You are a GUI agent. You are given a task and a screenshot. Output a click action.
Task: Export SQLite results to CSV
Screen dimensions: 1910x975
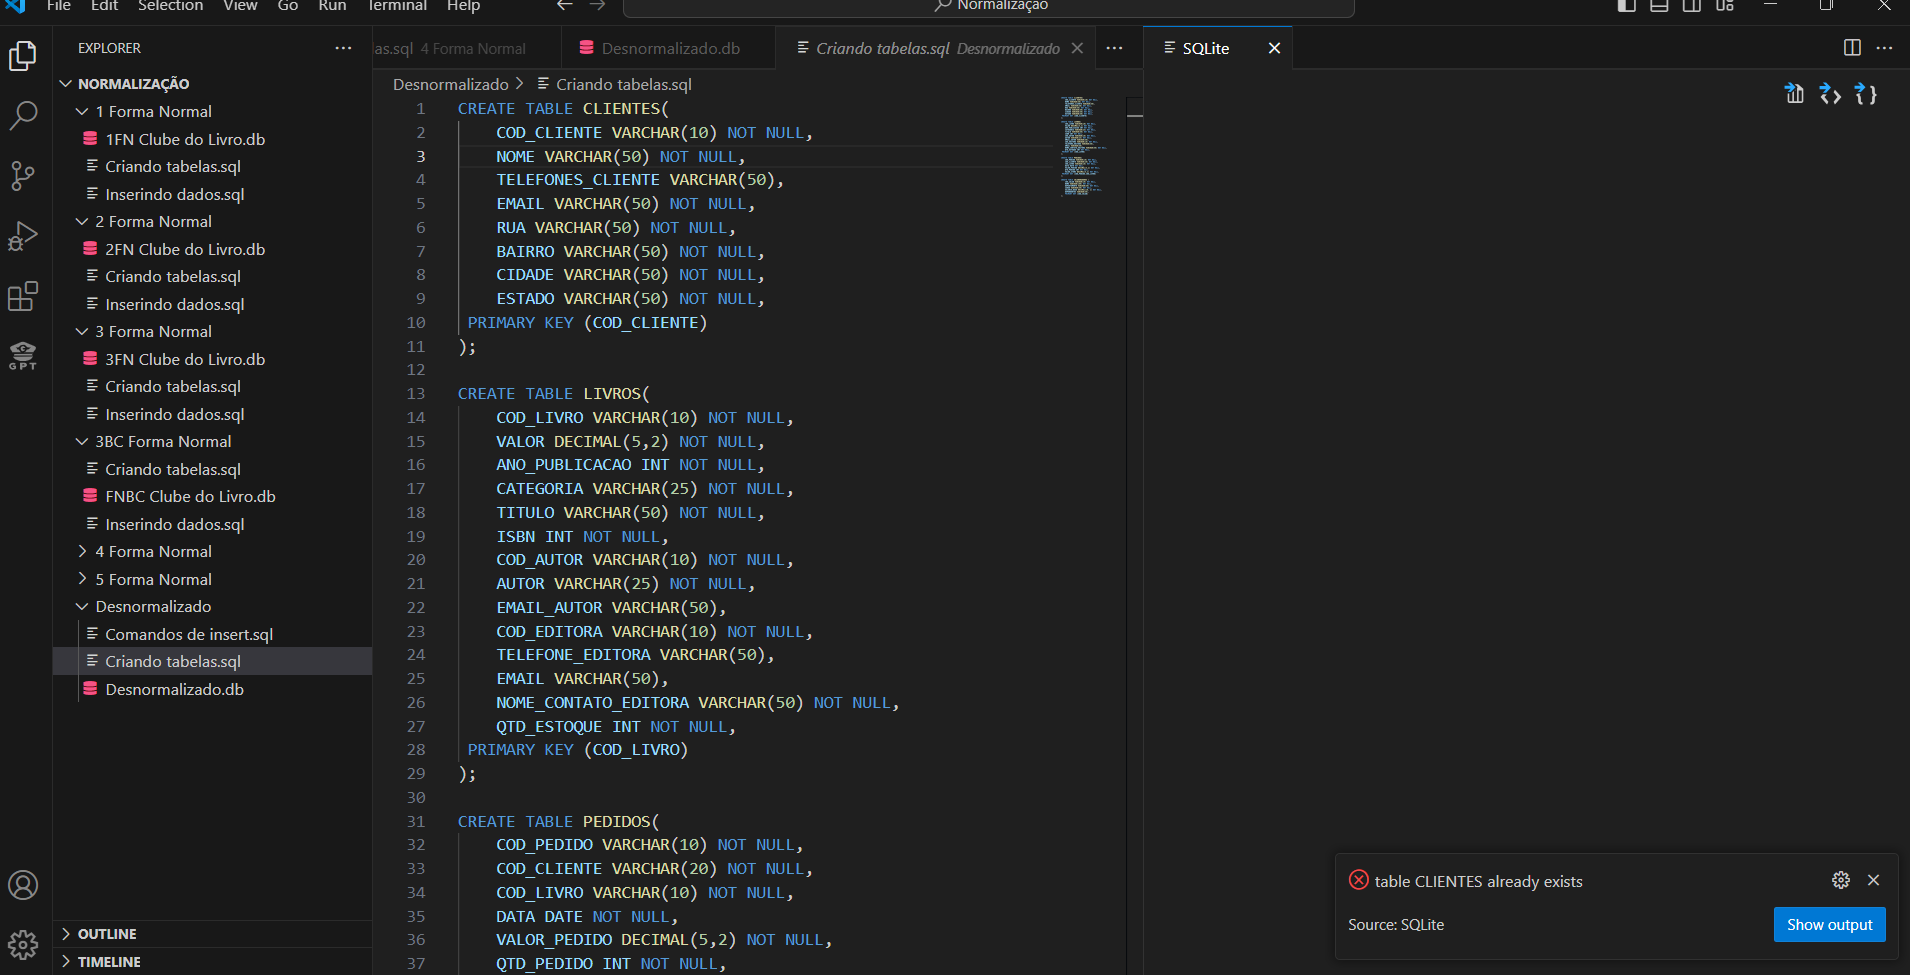(1795, 94)
